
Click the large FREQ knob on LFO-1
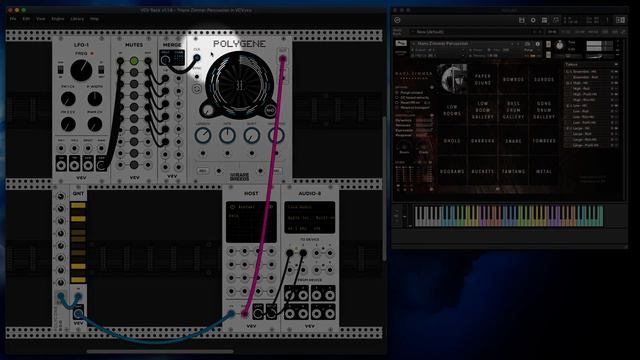click(x=81, y=70)
